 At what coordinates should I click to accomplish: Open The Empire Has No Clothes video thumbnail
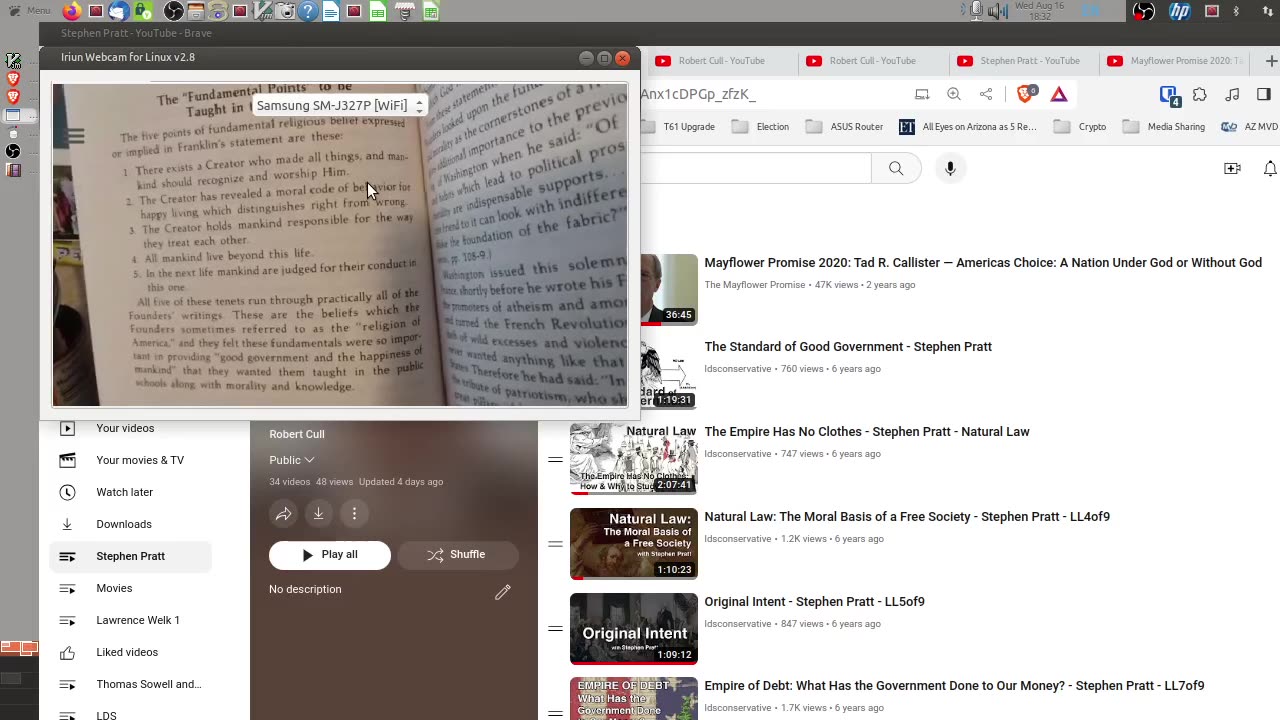(634, 459)
